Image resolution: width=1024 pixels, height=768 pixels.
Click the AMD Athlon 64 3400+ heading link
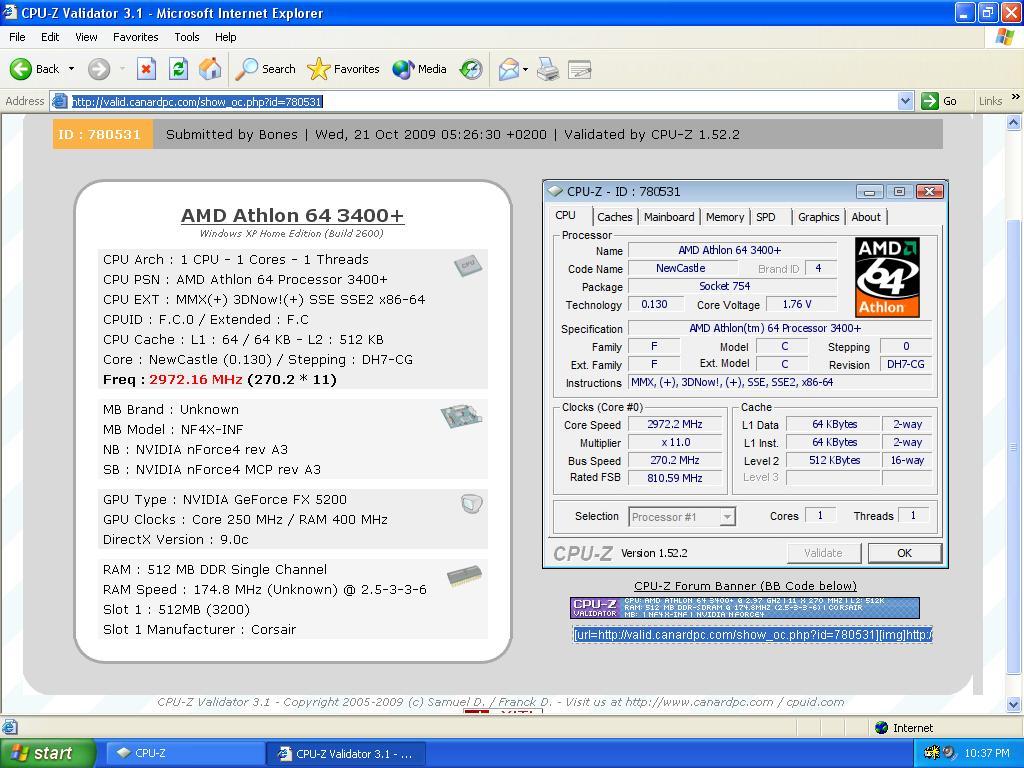tap(293, 215)
